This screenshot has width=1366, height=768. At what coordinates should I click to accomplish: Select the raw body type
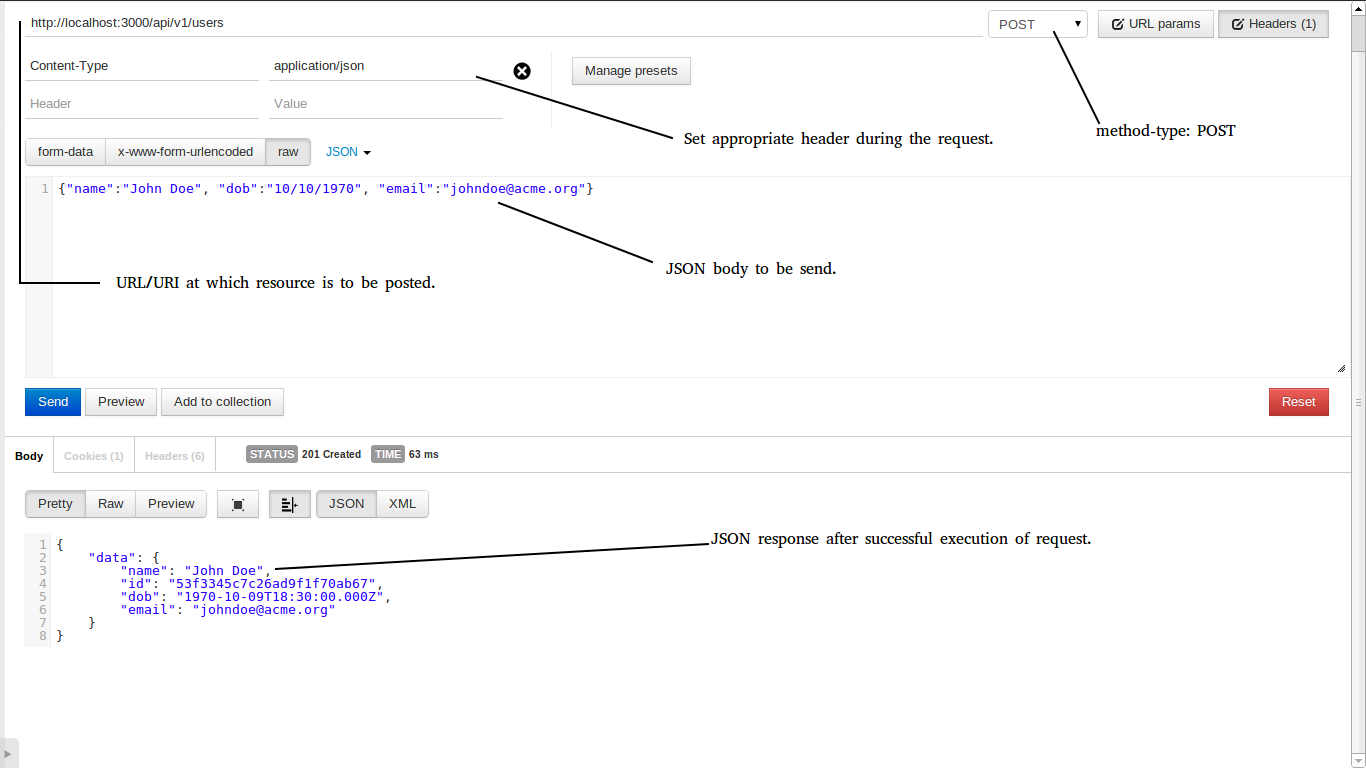click(x=288, y=152)
